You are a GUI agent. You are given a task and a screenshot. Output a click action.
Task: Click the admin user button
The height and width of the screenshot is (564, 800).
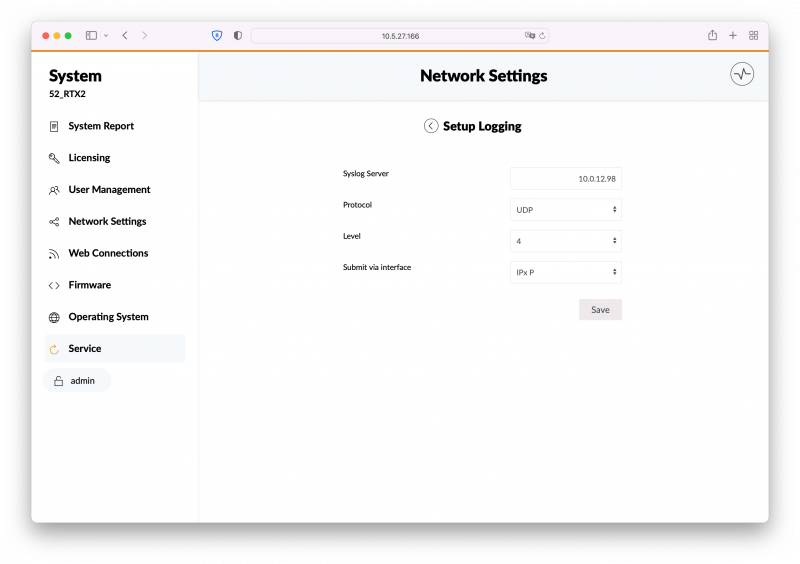77,381
